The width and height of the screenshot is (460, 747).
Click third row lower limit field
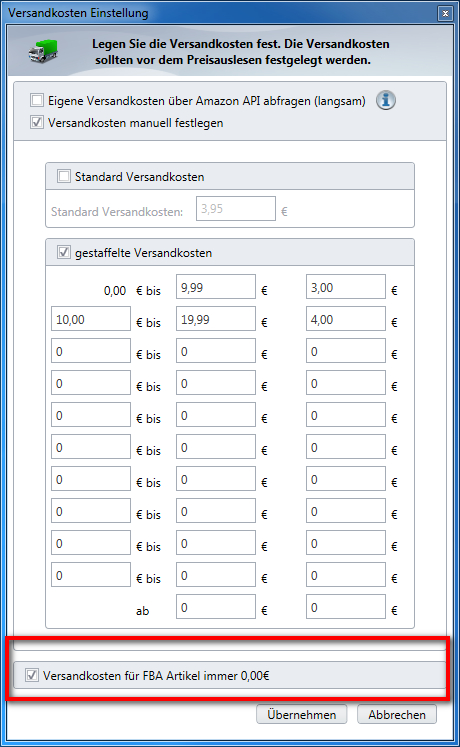tap(91, 351)
